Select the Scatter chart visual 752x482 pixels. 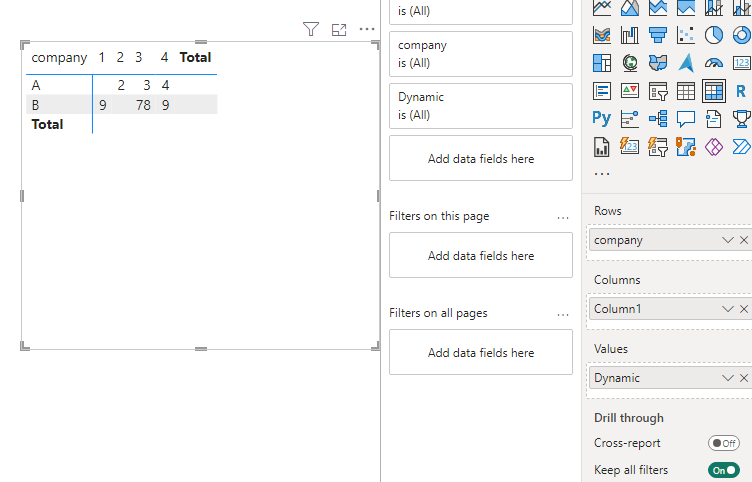[686, 35]
